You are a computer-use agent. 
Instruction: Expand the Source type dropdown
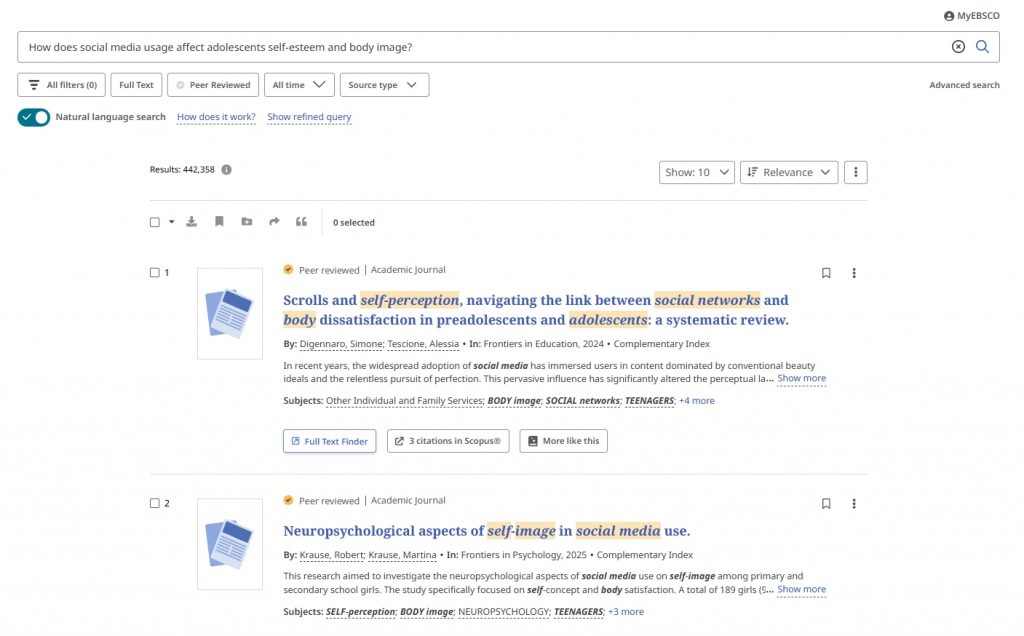point(384,85)
